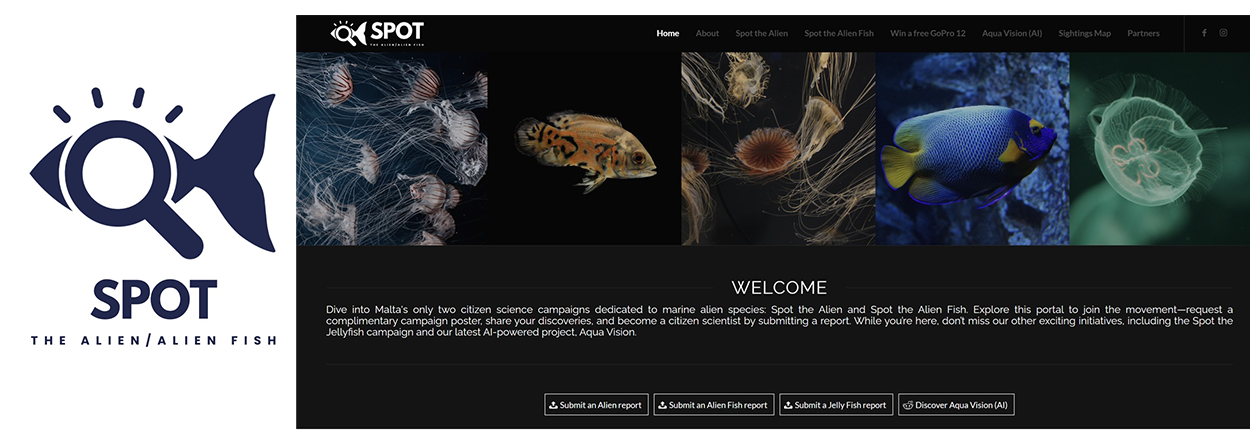Click Discover Aqua Vision (AI) button
Screen dimensions: 1250x447
pyautogui.click(x=956, y=405)
